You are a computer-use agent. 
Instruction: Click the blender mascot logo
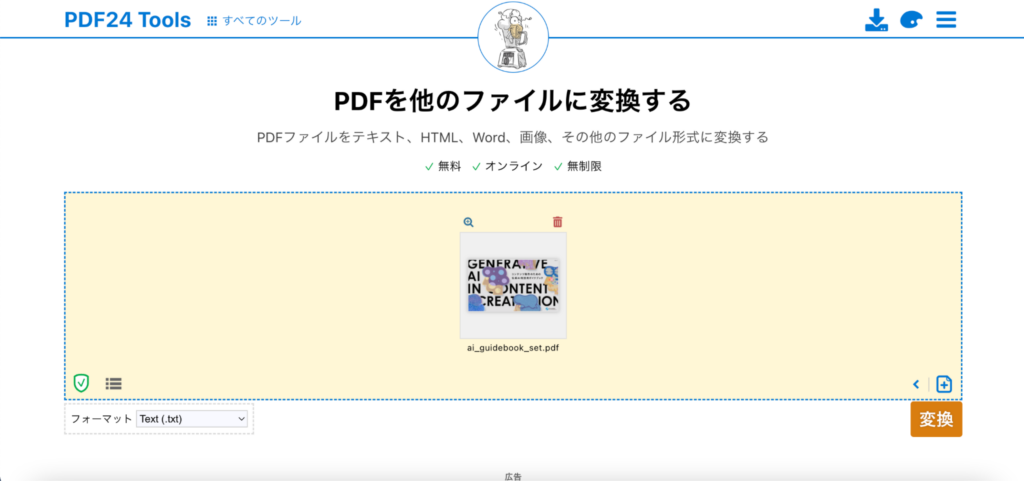pos(513,37)
